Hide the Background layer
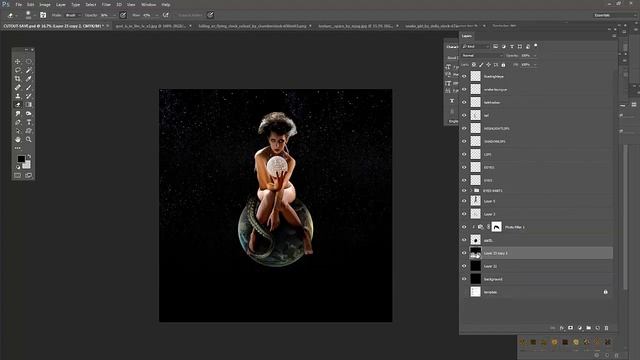The image size is (640, 360). pos(464,279)
